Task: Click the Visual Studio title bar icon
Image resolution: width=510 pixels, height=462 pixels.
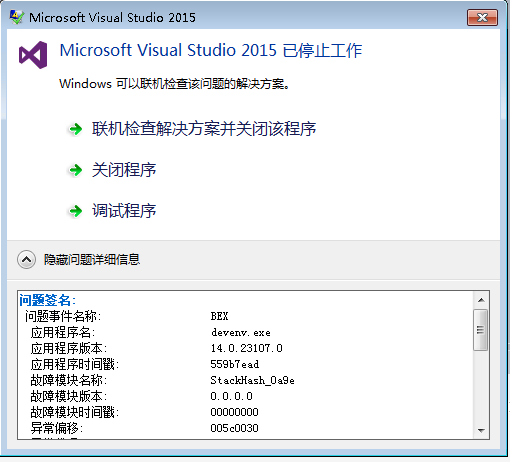Action: point(16,17)
